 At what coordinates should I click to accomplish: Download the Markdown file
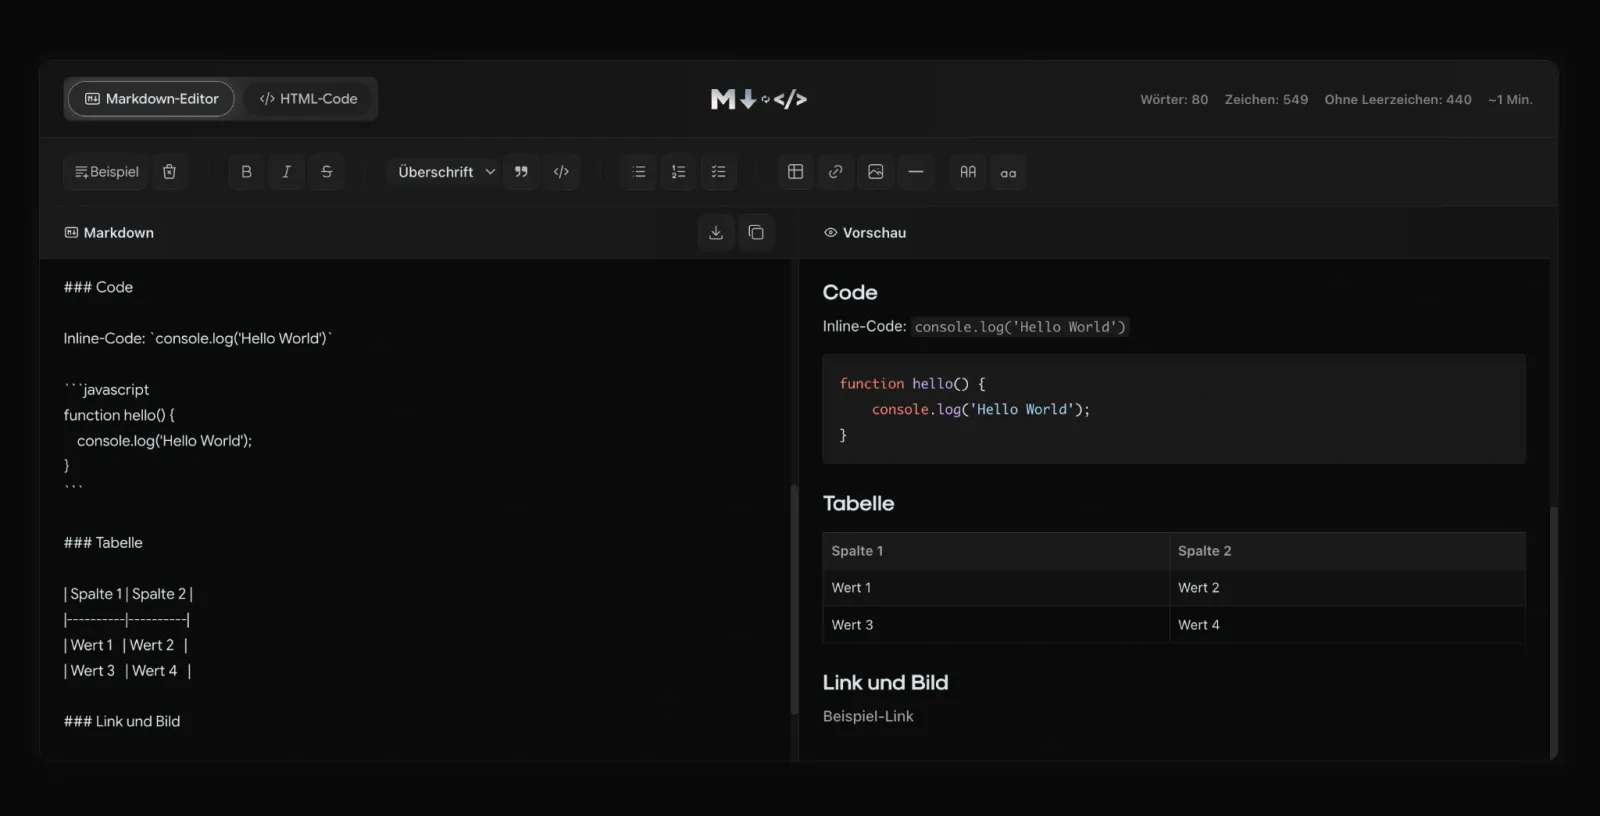click(716, 233)
